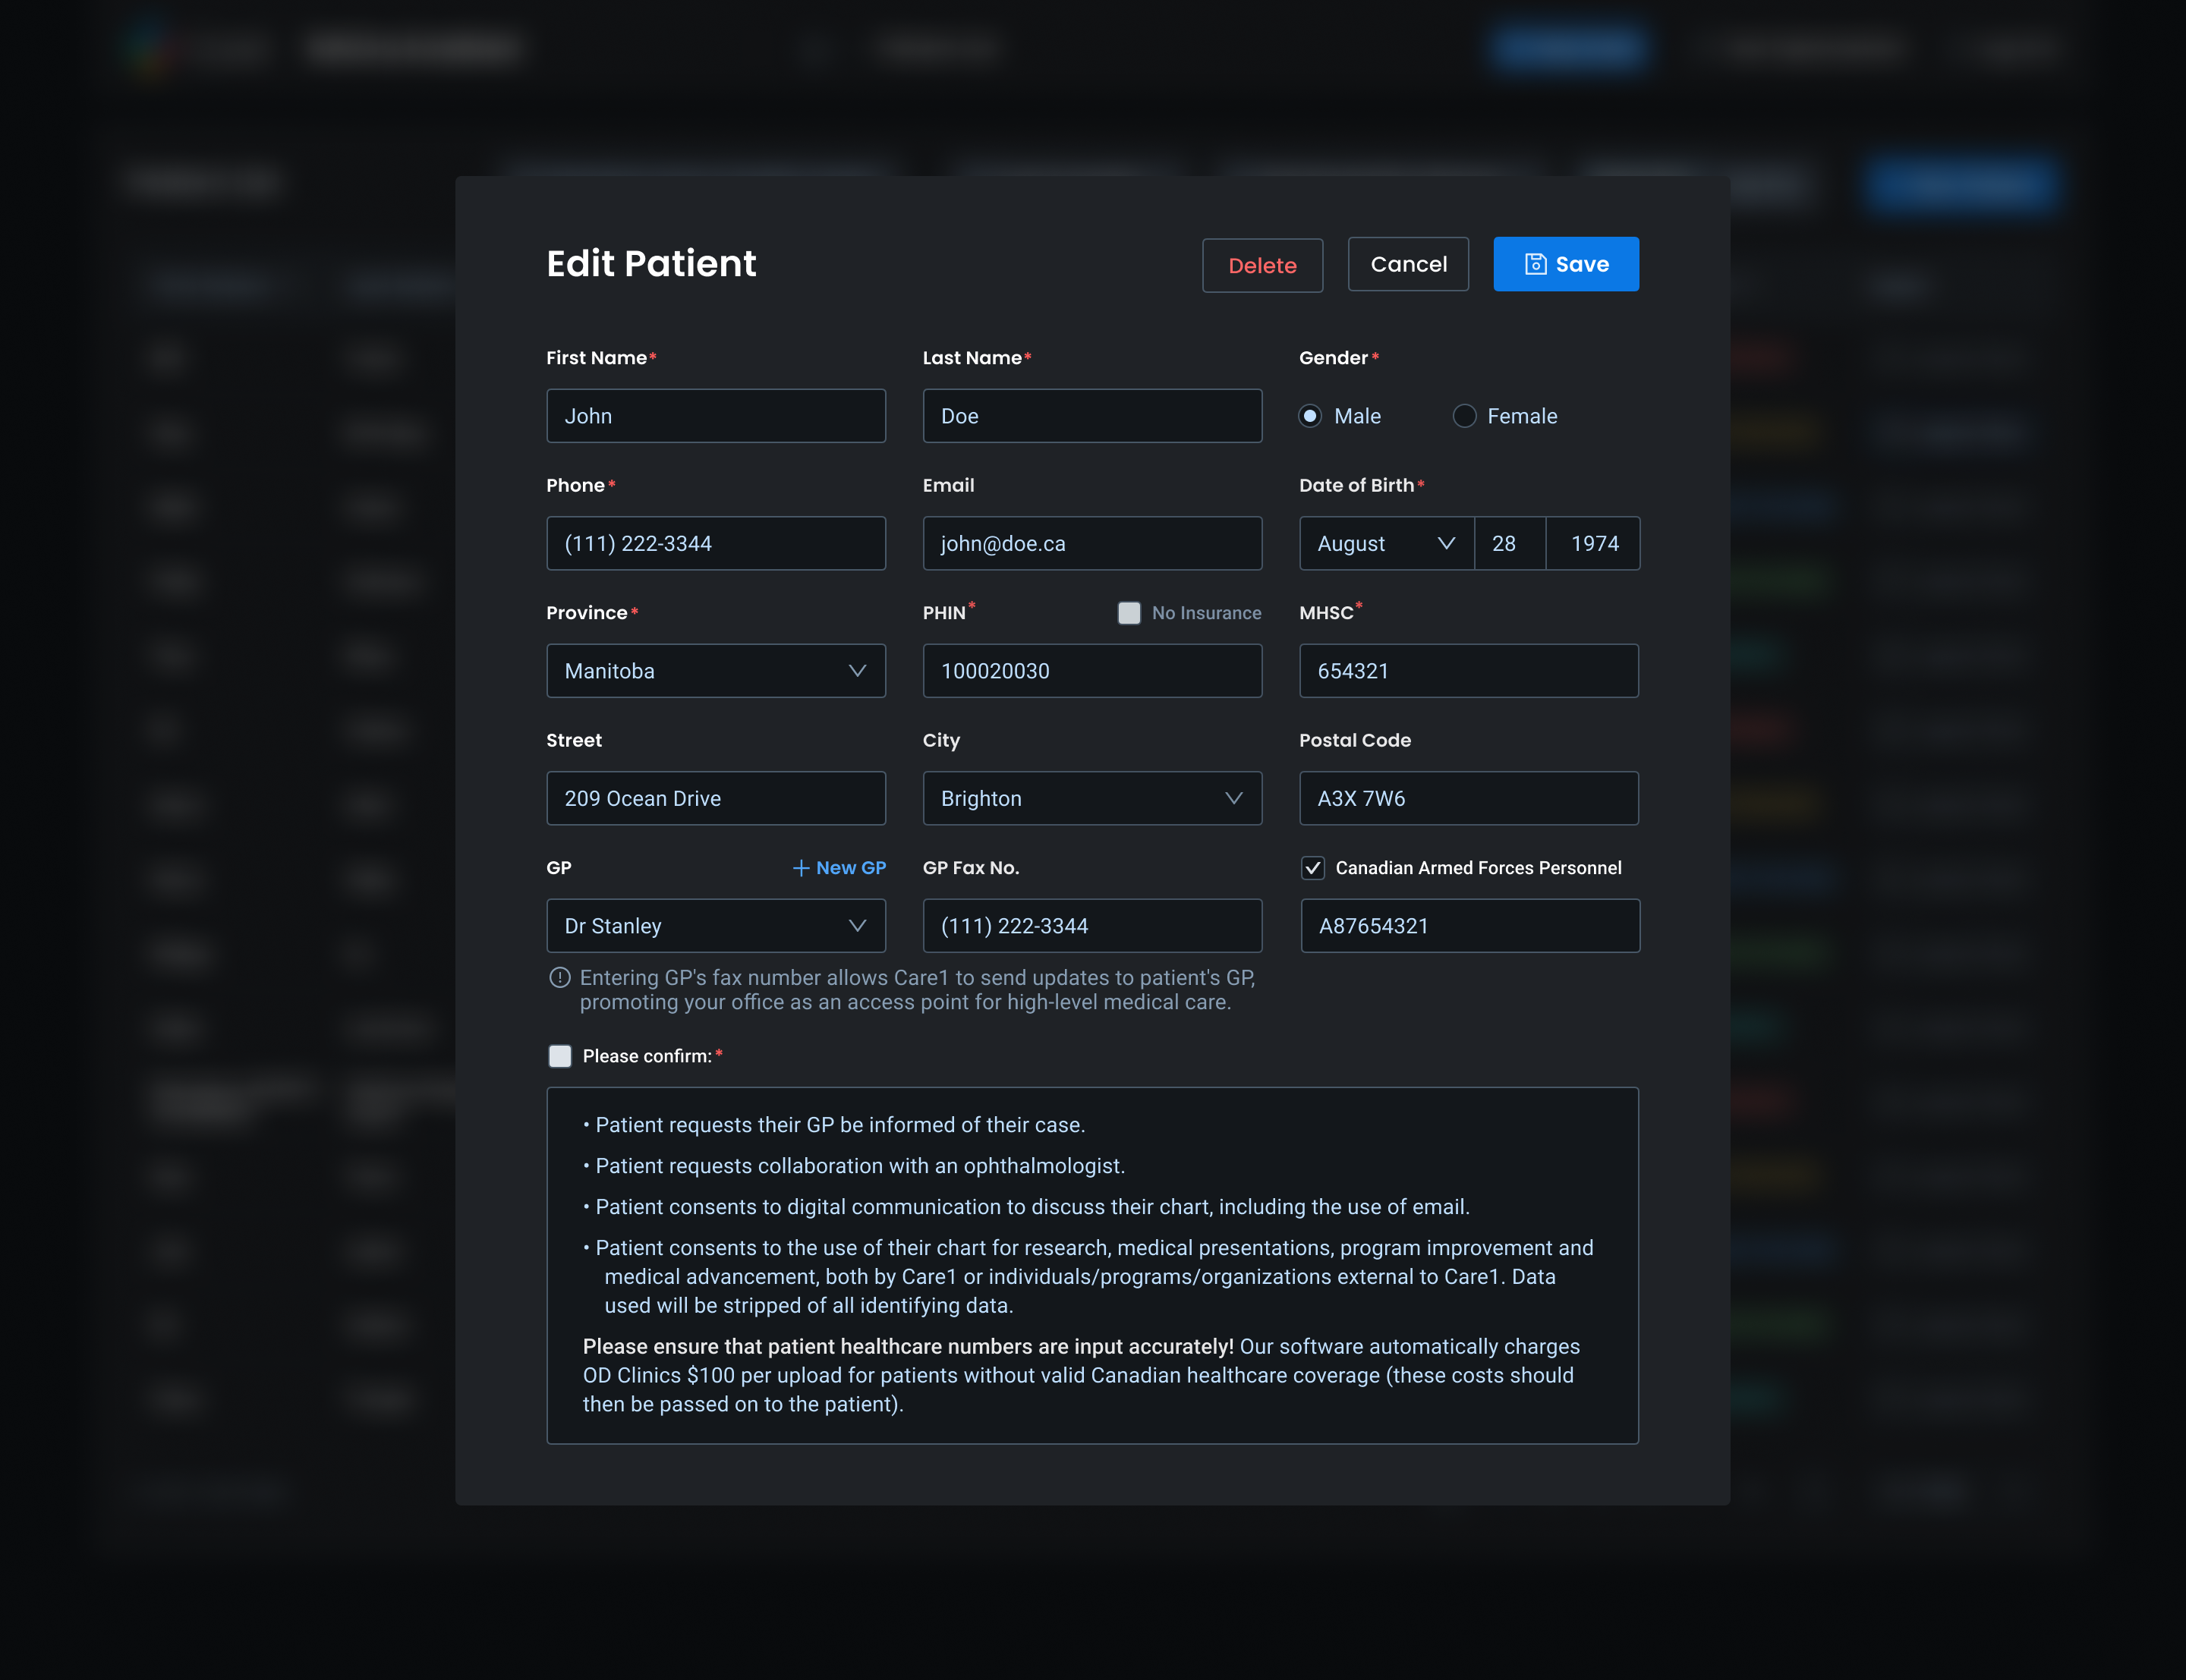Click the birth year field 1974

[x=1593, y=543]
